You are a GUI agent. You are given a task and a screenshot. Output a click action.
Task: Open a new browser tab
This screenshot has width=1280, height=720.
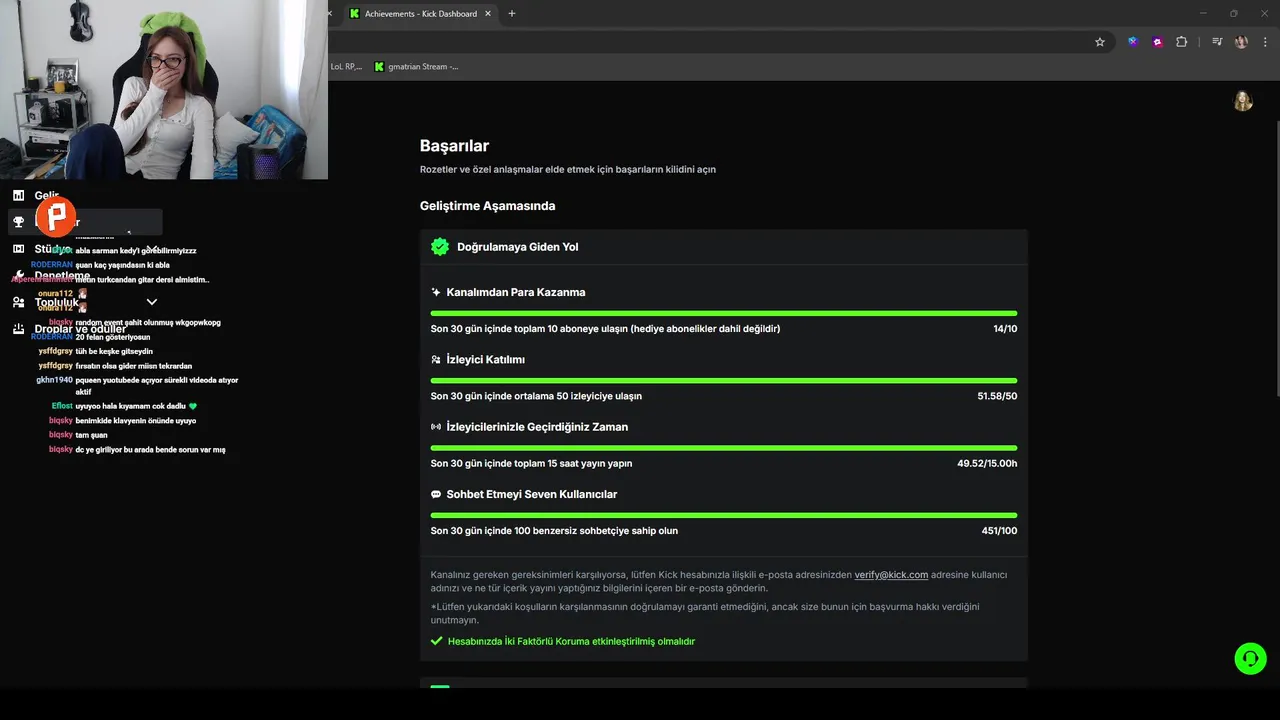point(512,14)
